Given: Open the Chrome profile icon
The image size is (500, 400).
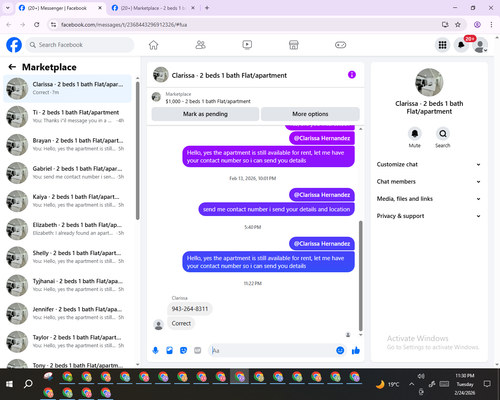Looking at the screenshot, I should pyautogui.click(x=477, y=24).
